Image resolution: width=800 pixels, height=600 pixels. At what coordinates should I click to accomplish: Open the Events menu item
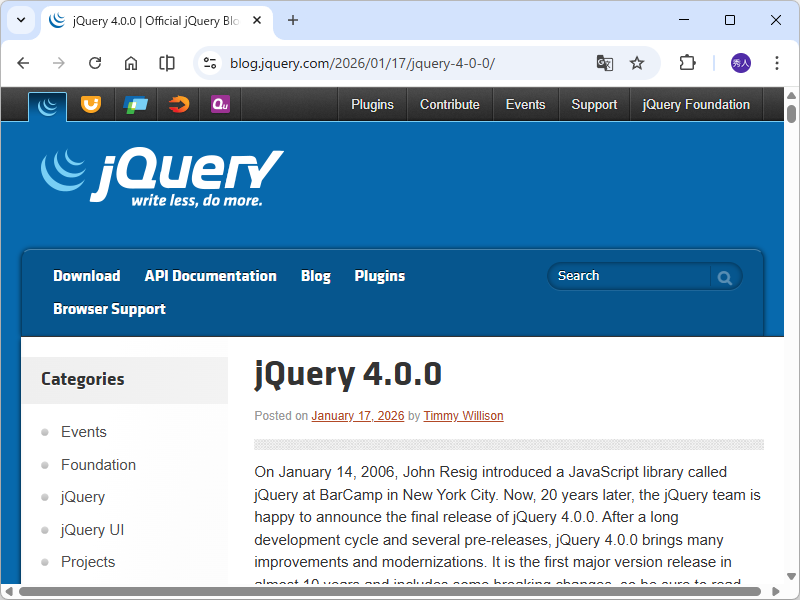(526, 105)
